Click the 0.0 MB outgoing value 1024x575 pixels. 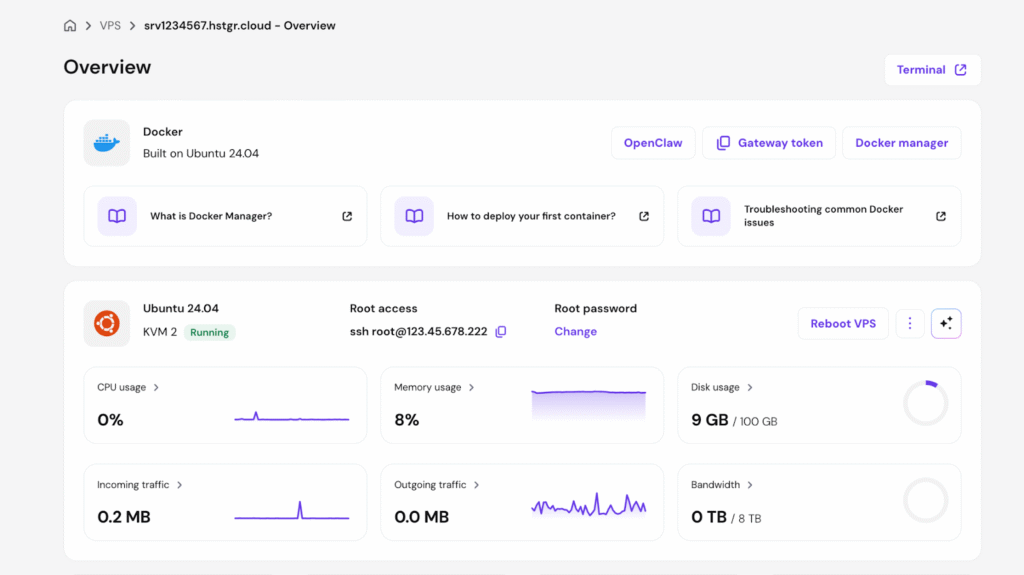coord(421,518)
